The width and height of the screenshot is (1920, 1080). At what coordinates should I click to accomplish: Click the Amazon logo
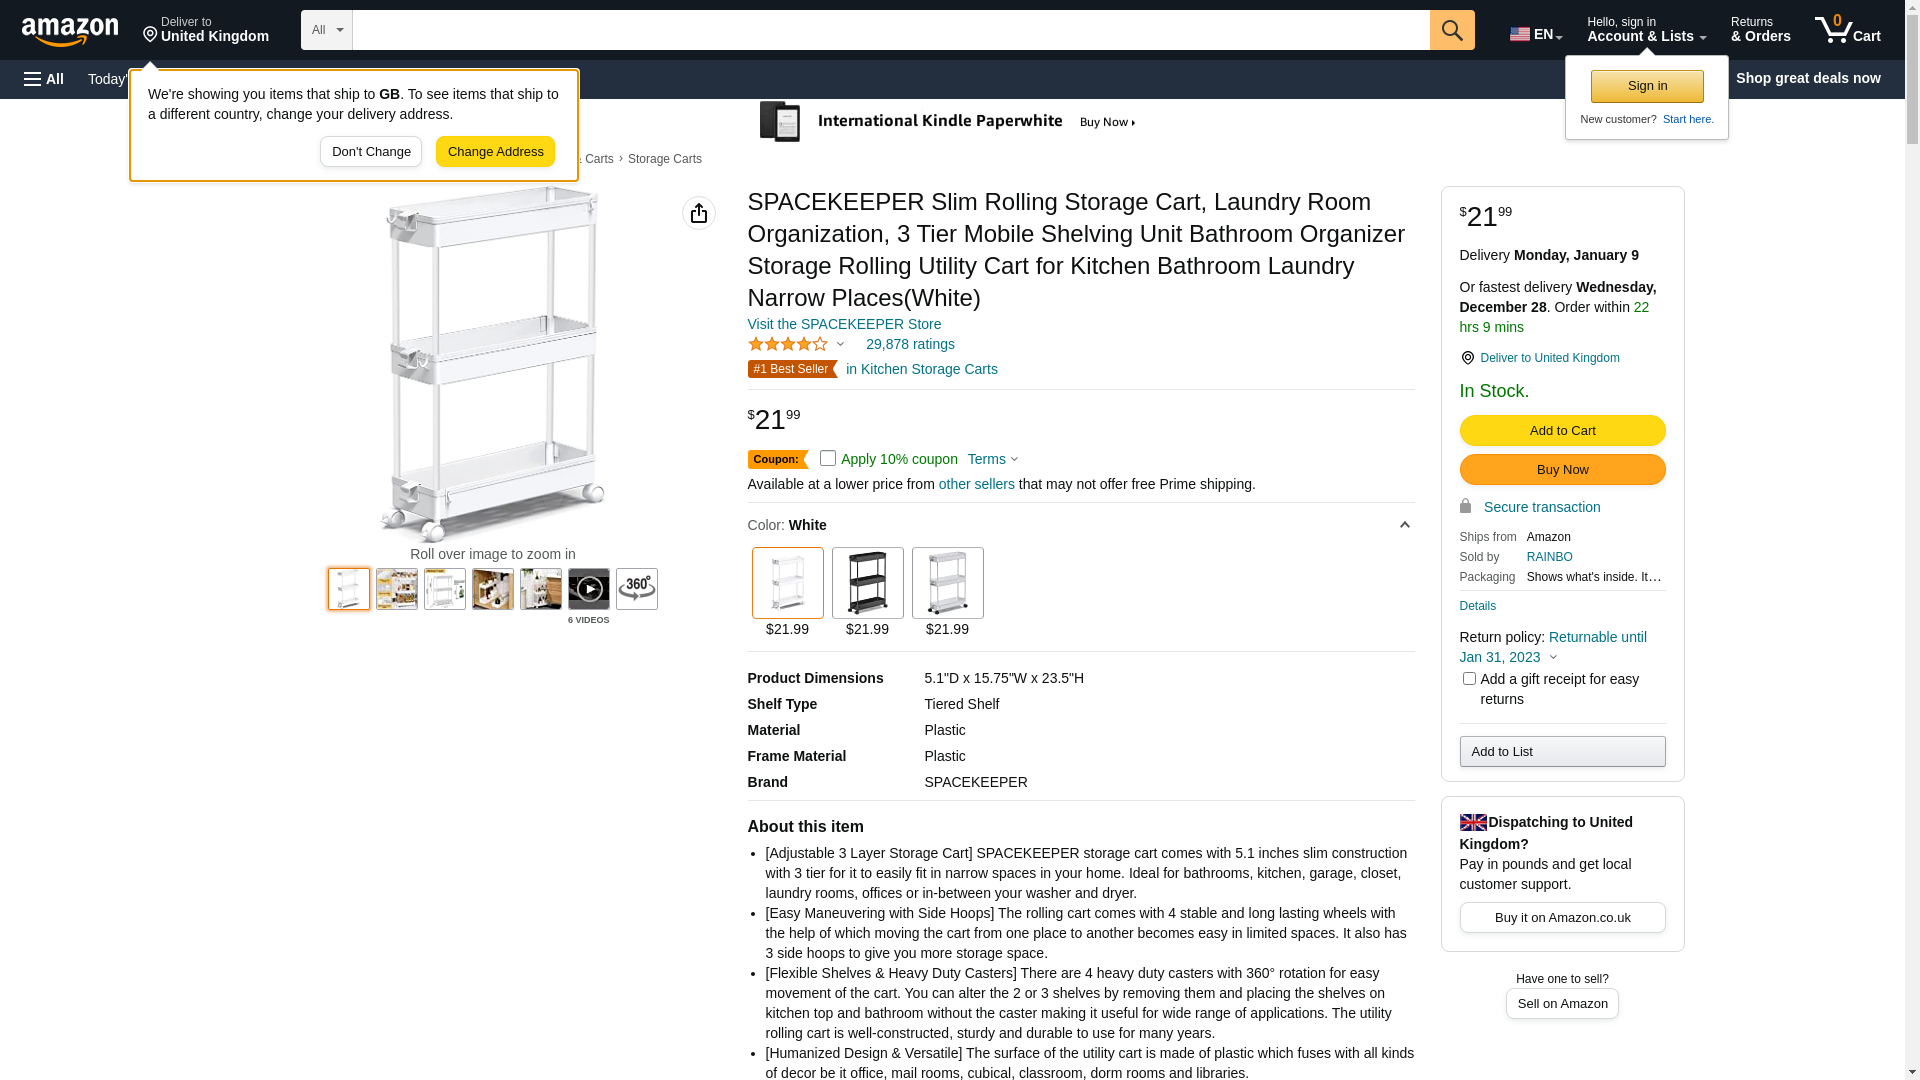click(70, 31)
